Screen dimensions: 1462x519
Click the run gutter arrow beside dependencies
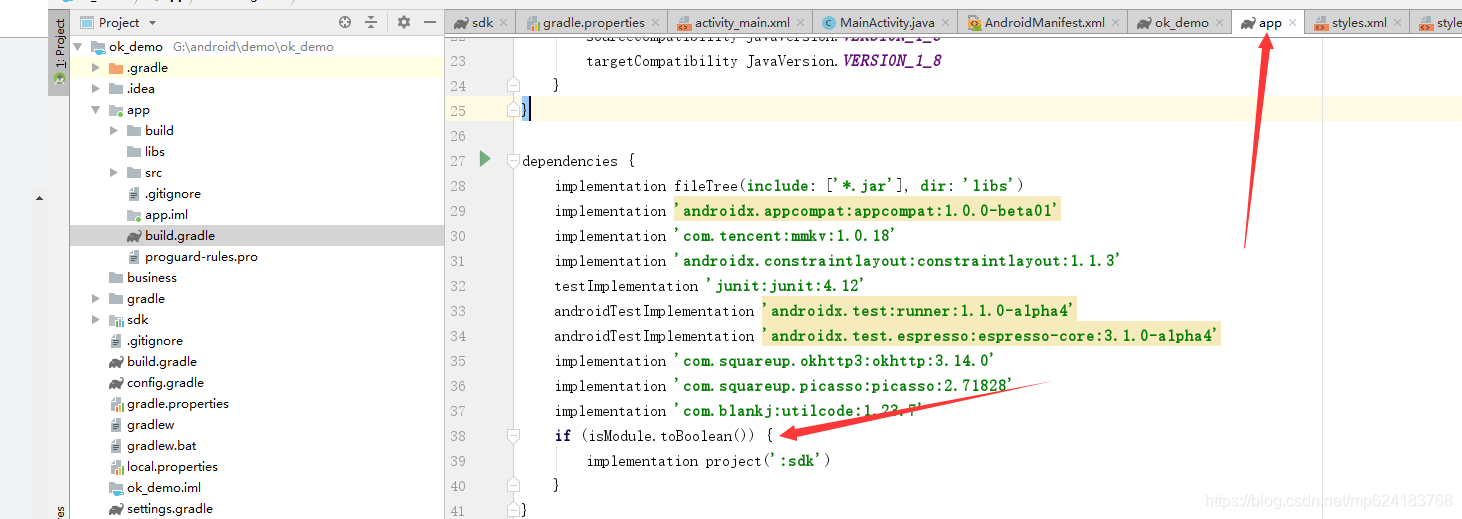[x=485, y=159]
